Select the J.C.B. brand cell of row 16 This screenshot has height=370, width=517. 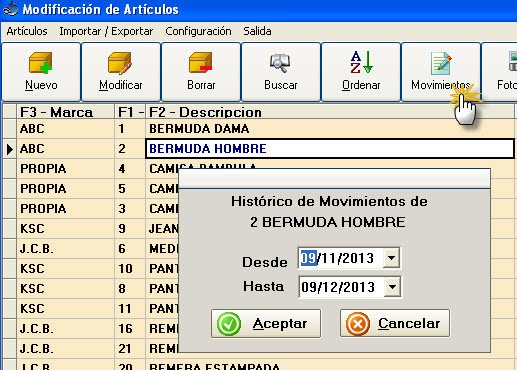(65, 329)
